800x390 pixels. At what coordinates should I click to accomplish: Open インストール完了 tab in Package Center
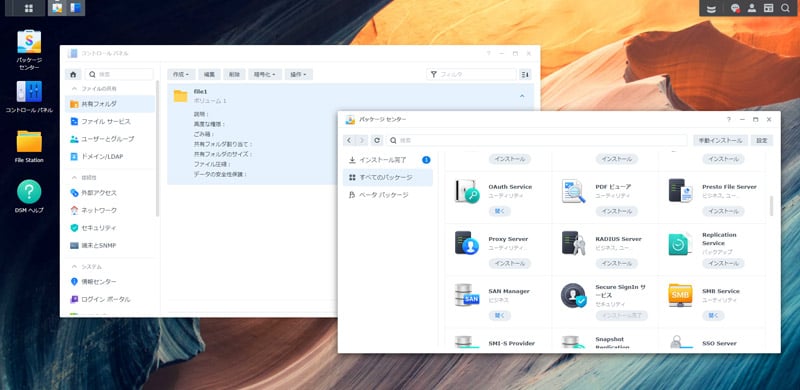coord(388,160)
